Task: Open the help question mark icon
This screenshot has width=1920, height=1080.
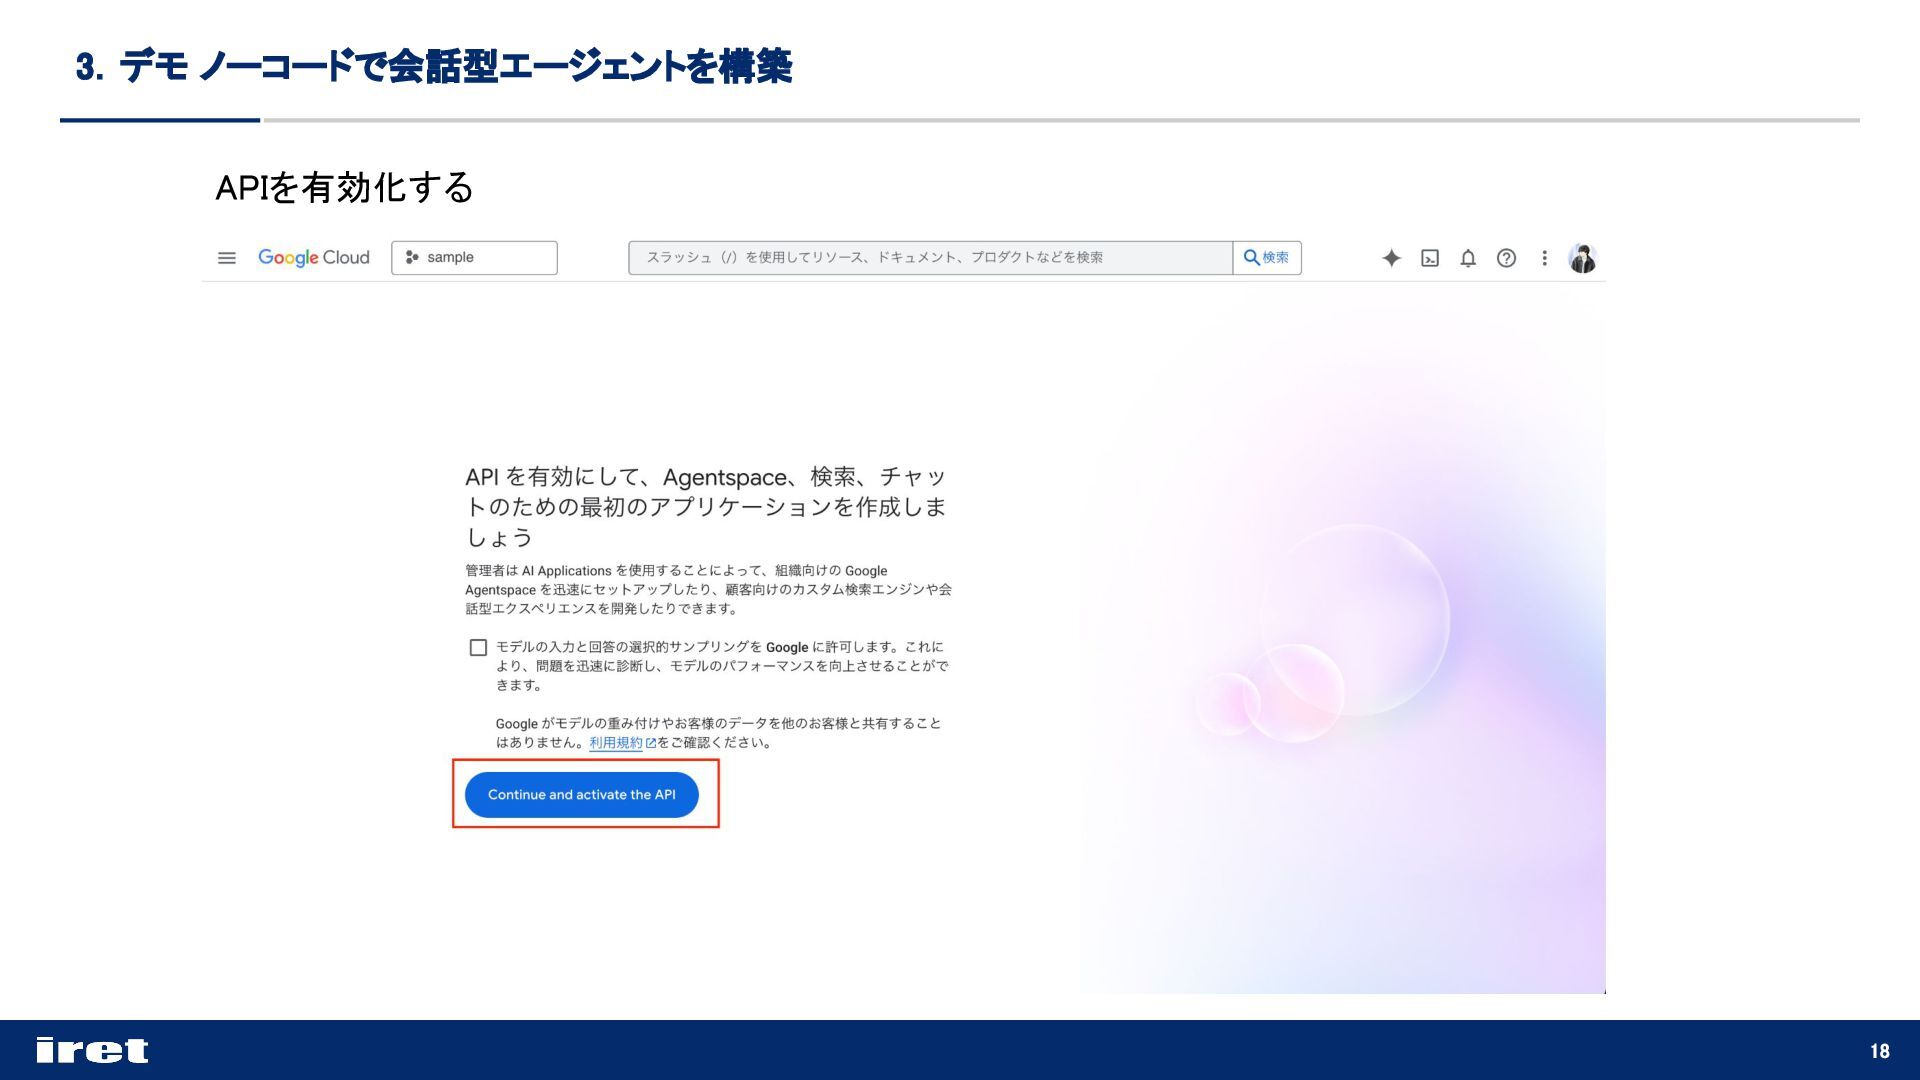Action: 1506,258
